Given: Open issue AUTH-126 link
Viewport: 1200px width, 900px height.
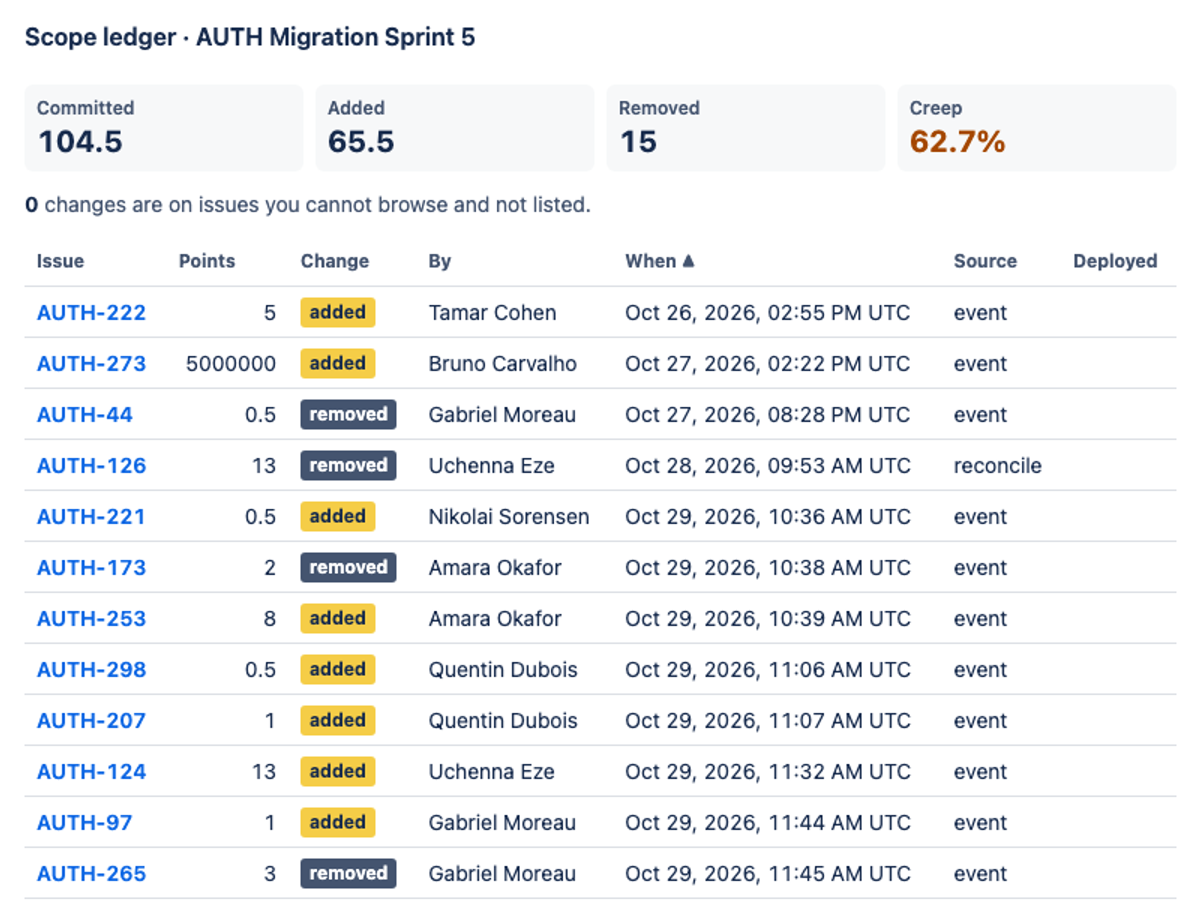Looking at the screenshot, I should [91, 465].
